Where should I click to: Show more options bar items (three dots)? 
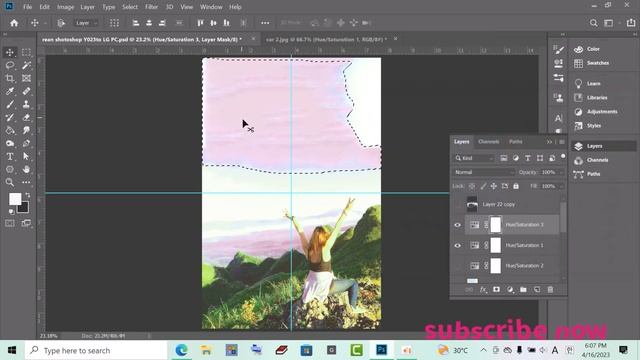[x=265, y=23]
